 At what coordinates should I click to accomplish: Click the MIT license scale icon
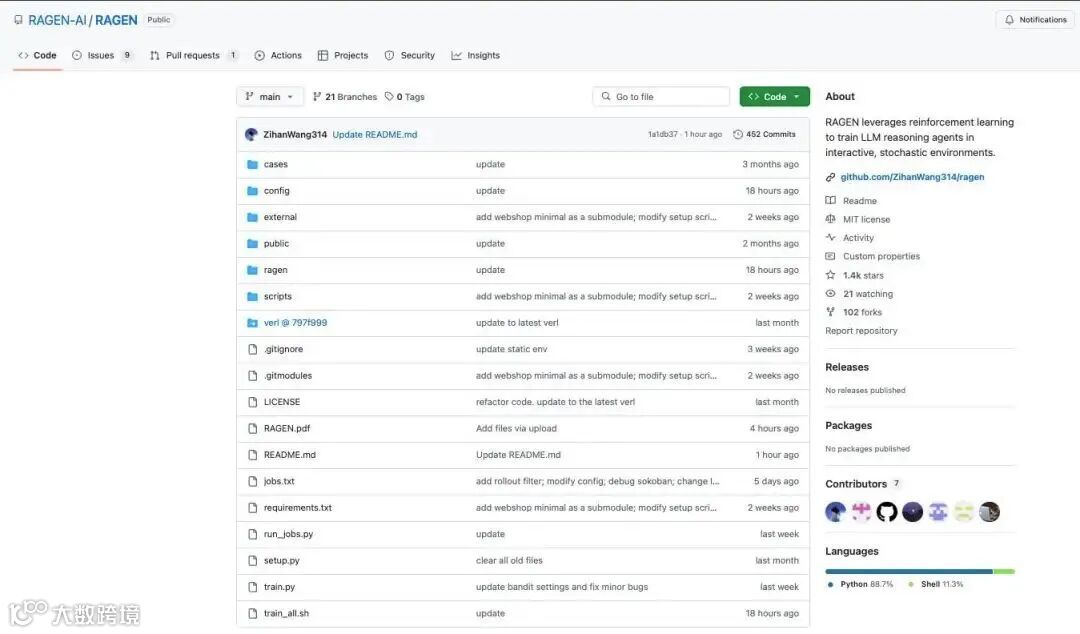point(830,219)
